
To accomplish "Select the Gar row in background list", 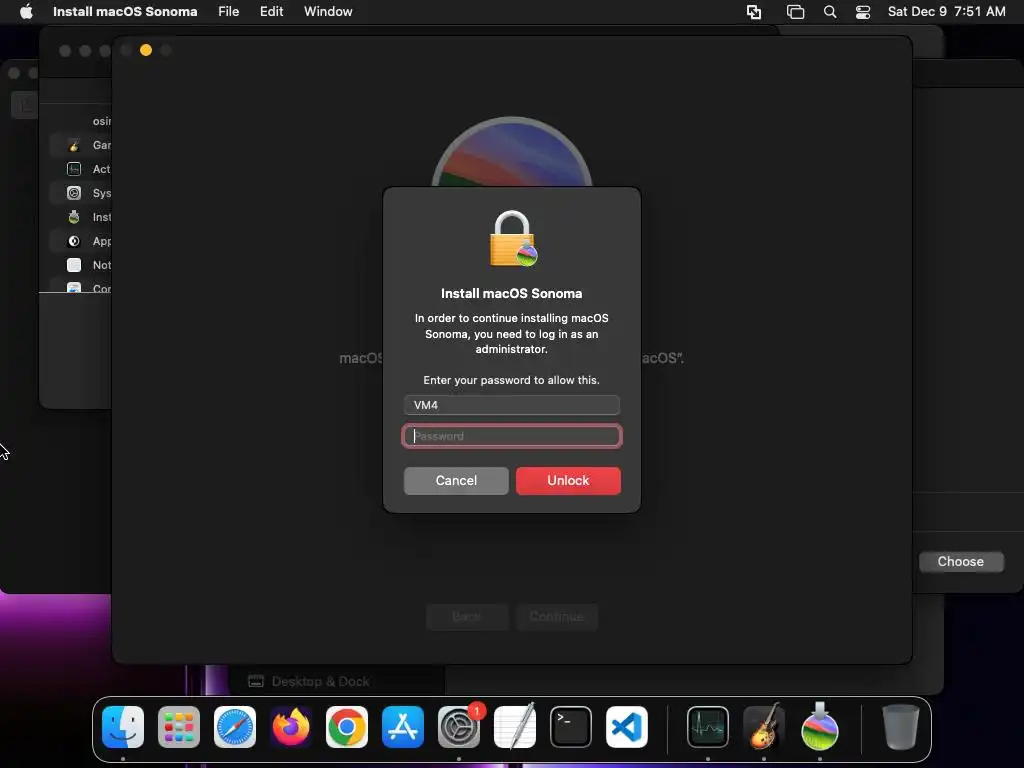I will pyautogui.click(x=80, y=145).
